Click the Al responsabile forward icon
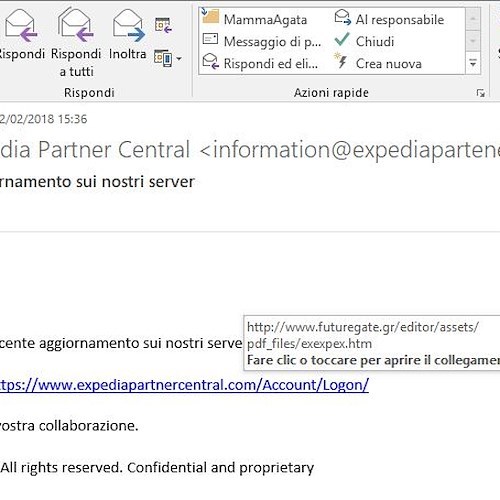This screenshot has width=500, height=500. point(343,18)
